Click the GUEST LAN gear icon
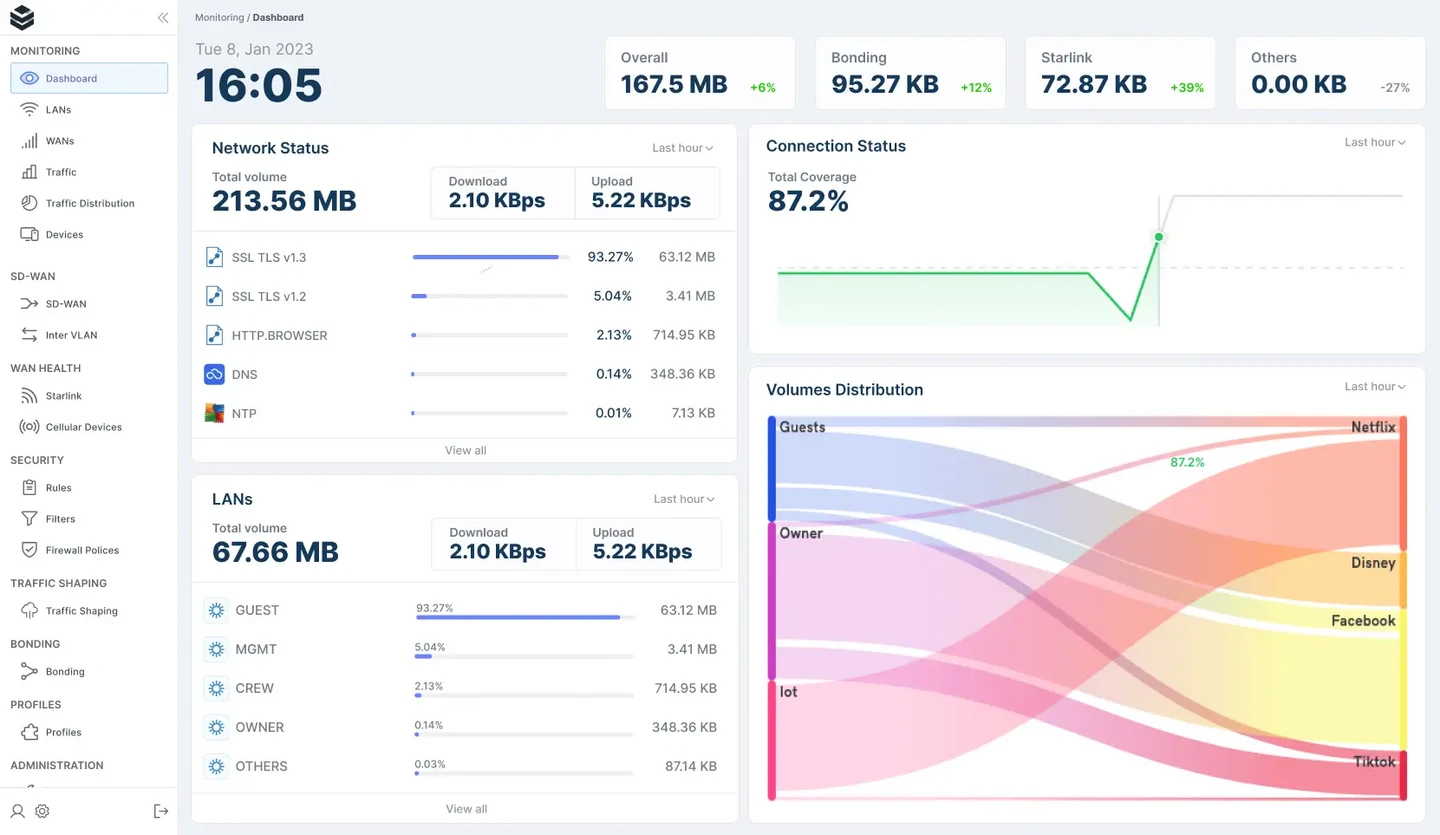 [216, 610]
